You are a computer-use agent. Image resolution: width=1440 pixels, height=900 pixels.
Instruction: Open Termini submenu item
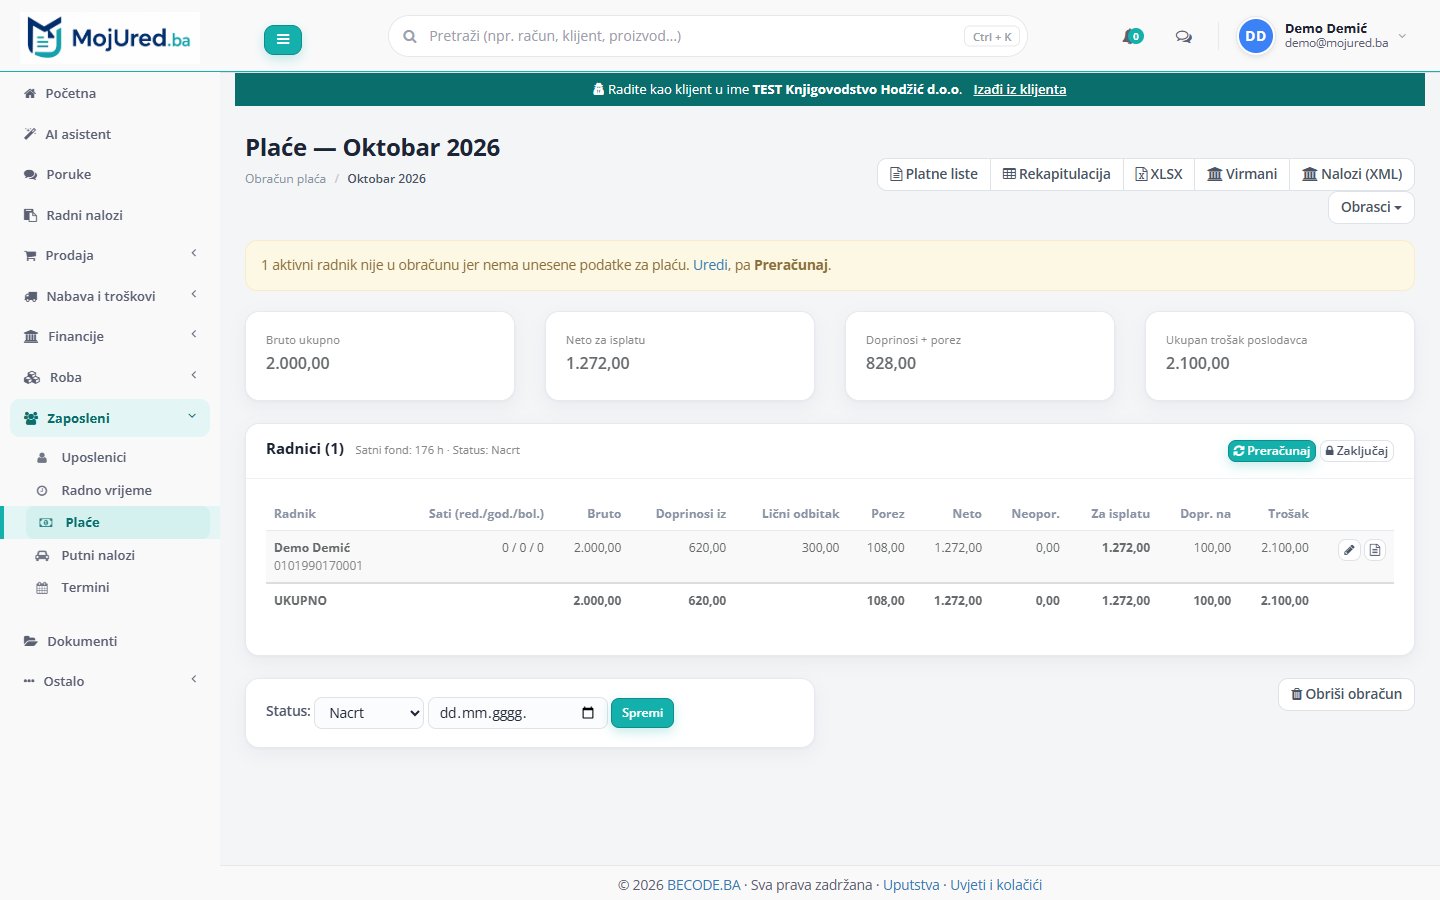117,587
